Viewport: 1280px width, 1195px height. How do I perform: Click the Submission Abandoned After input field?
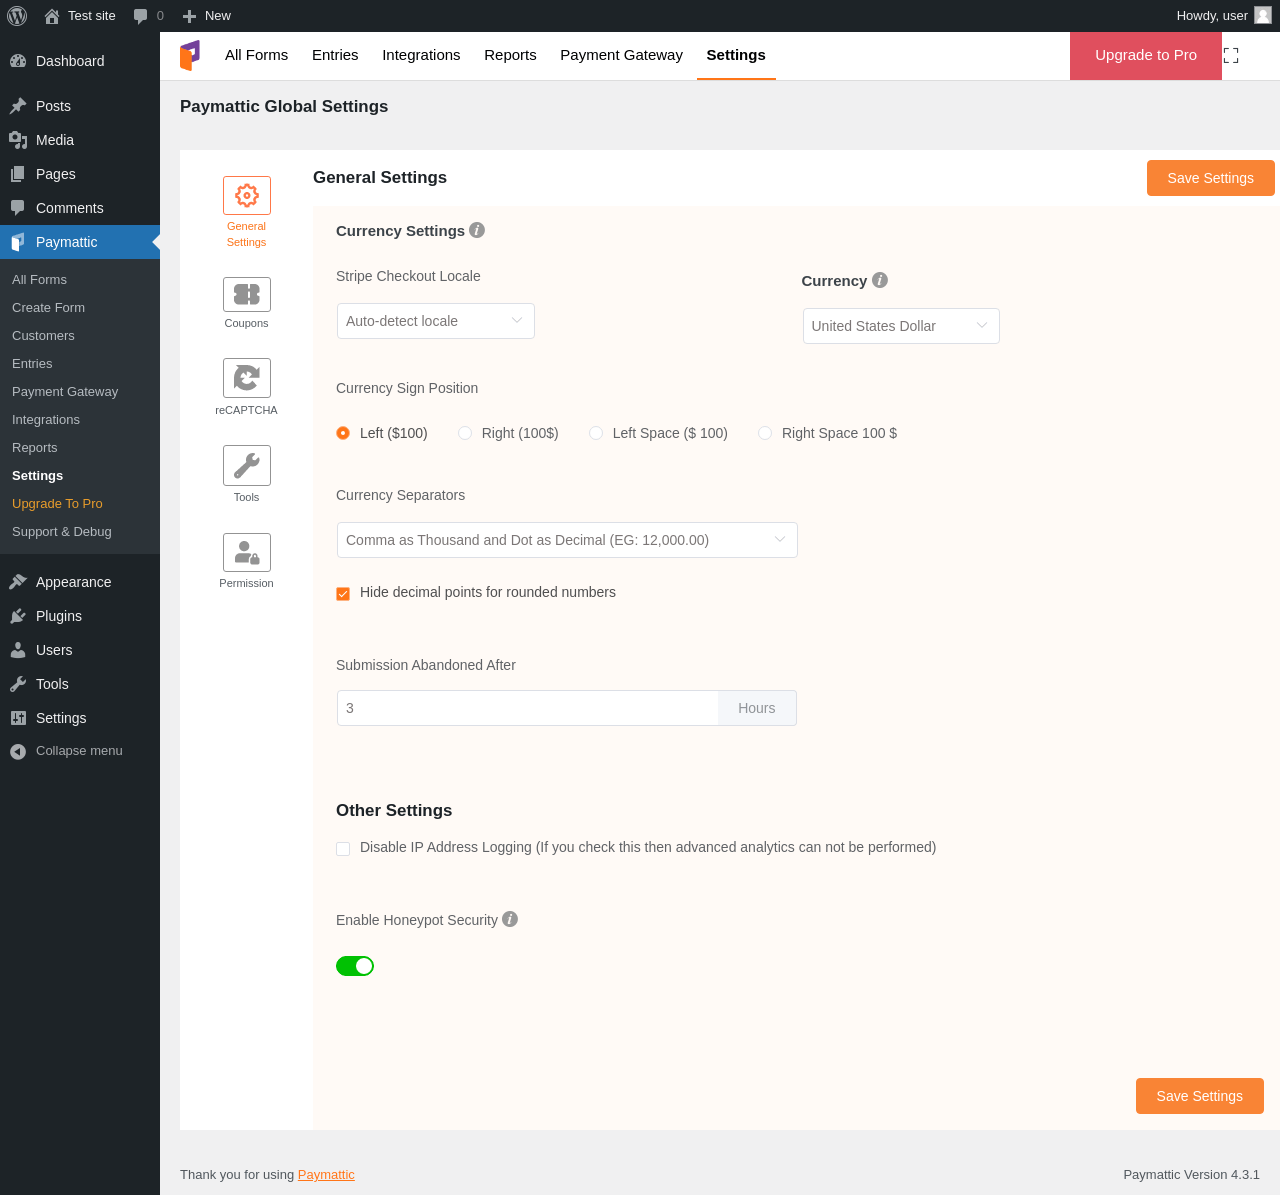coord(528,708)
